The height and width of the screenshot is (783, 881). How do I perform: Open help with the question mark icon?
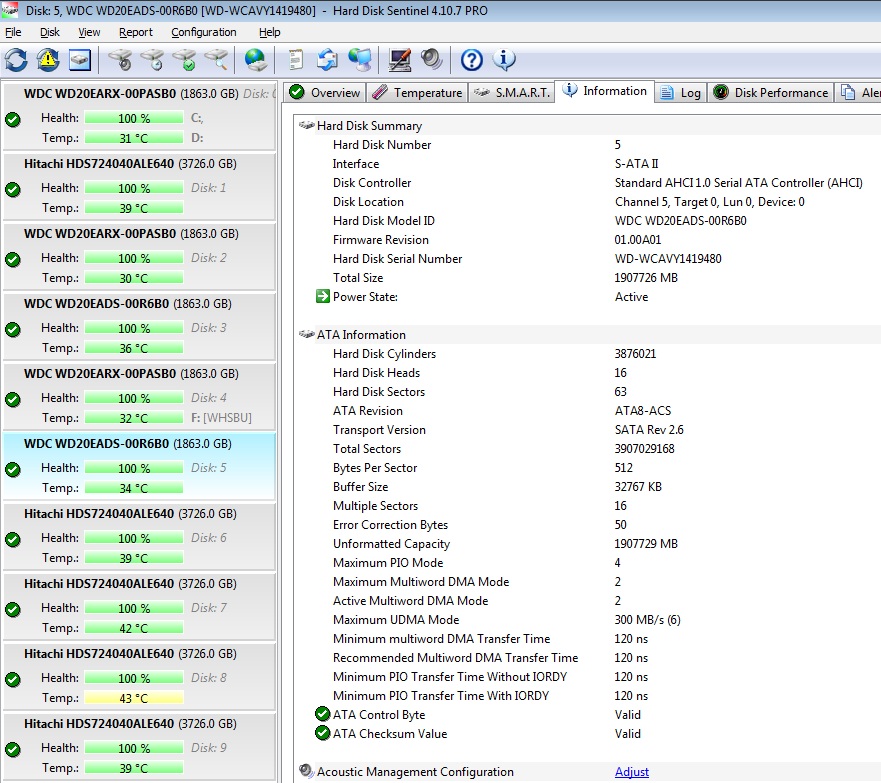(471, 60)
